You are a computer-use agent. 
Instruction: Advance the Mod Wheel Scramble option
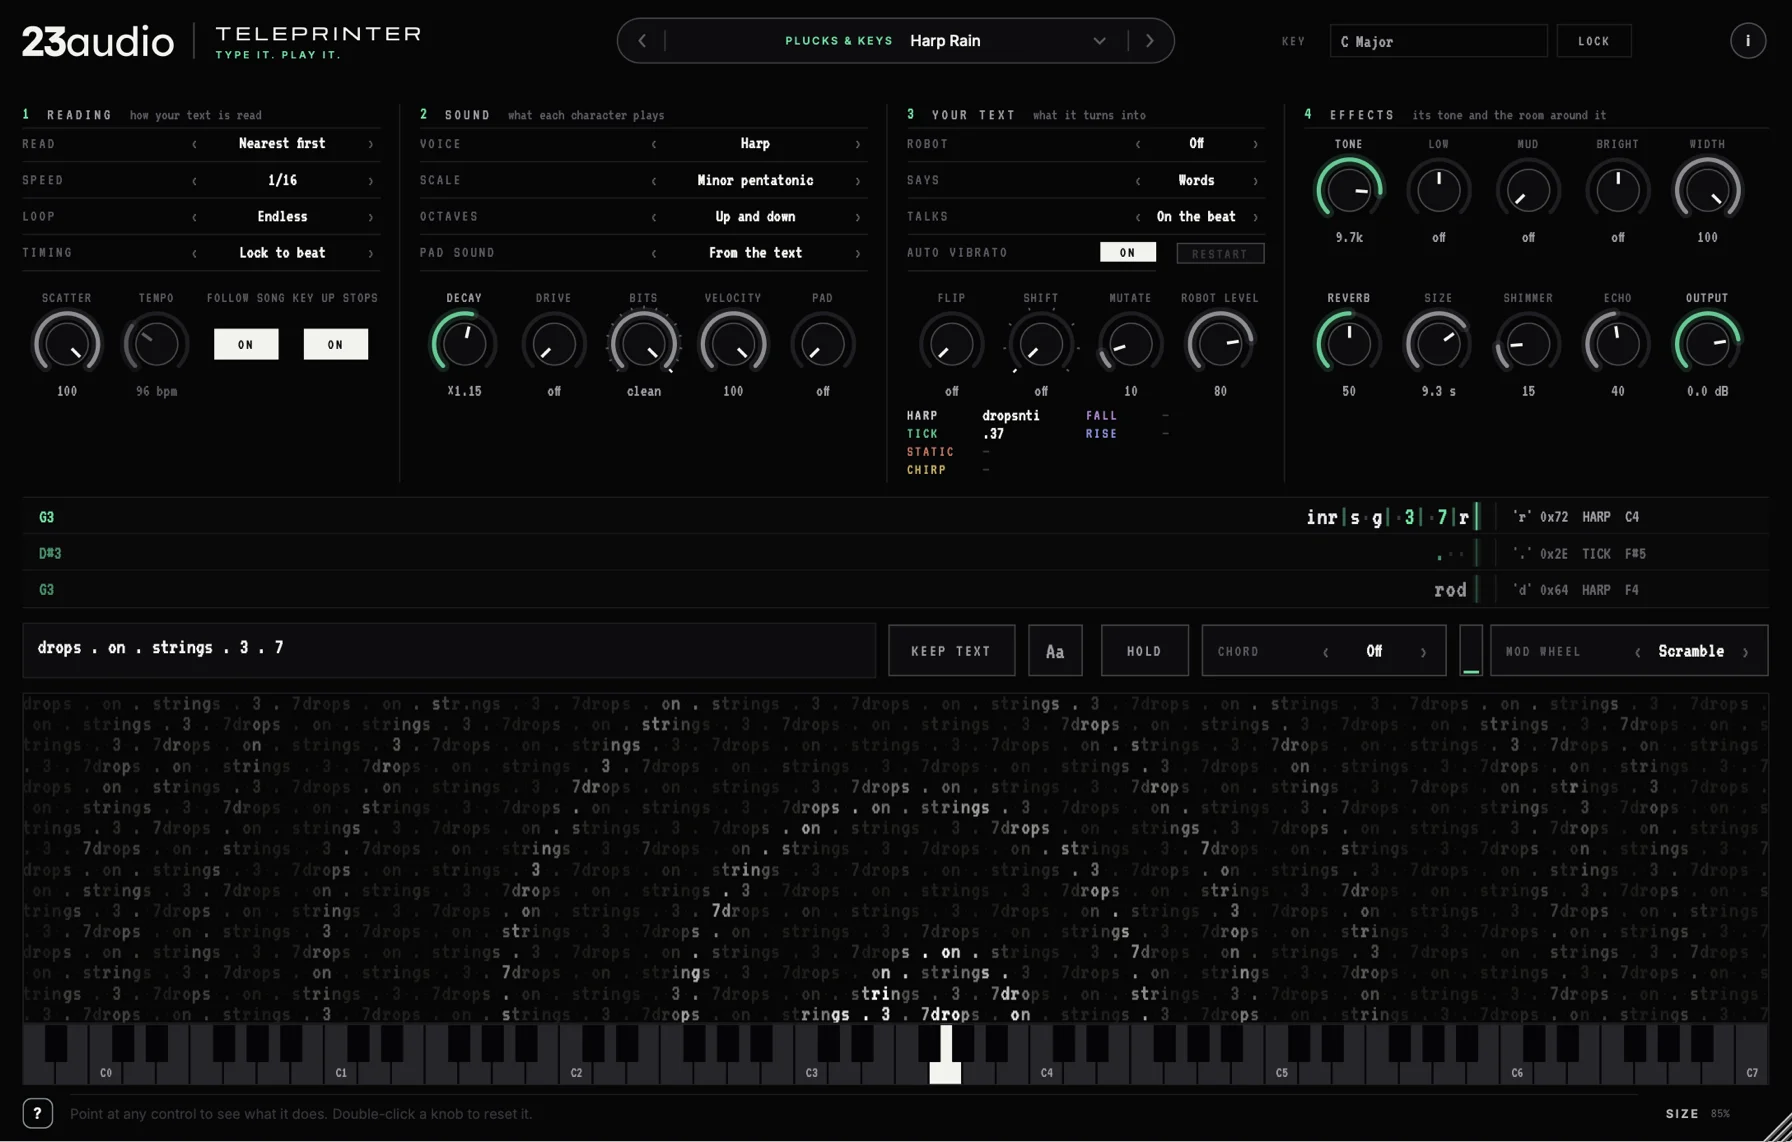(x=1746, y=651)
